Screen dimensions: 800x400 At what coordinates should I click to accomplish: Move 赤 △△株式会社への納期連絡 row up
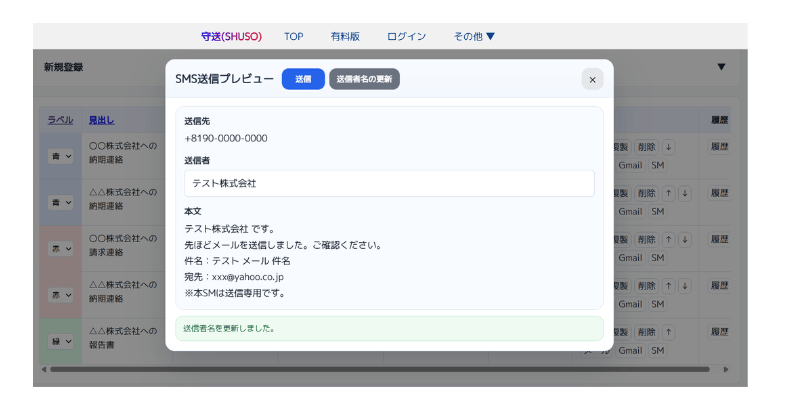click(x=668, y=286)
